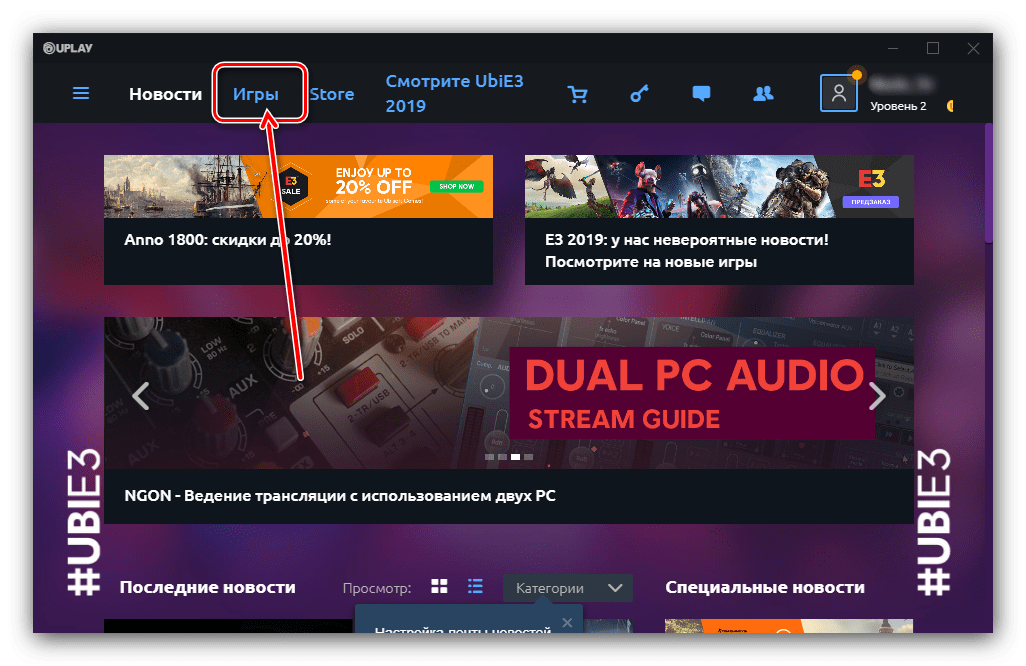Open the hamburger menu
This screenshot has width=1026, height=666.
[80, 94]
